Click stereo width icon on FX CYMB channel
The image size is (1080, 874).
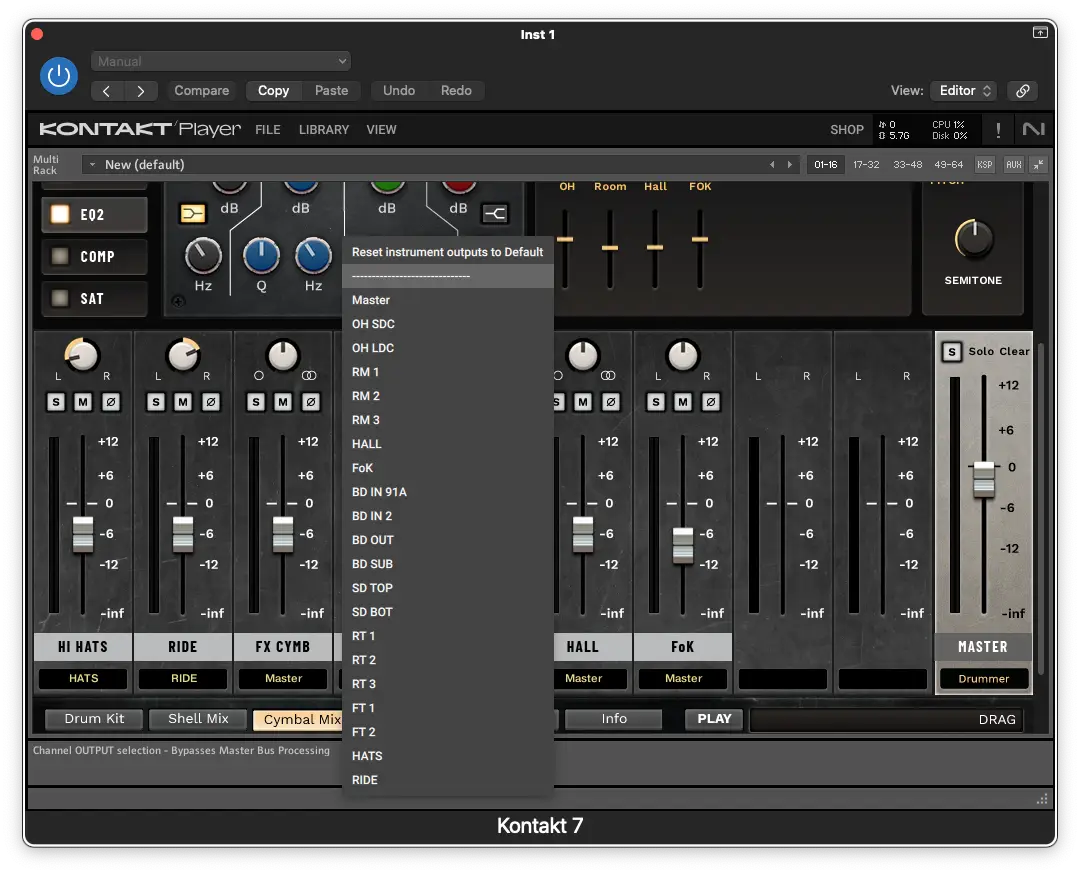(309, 375)
